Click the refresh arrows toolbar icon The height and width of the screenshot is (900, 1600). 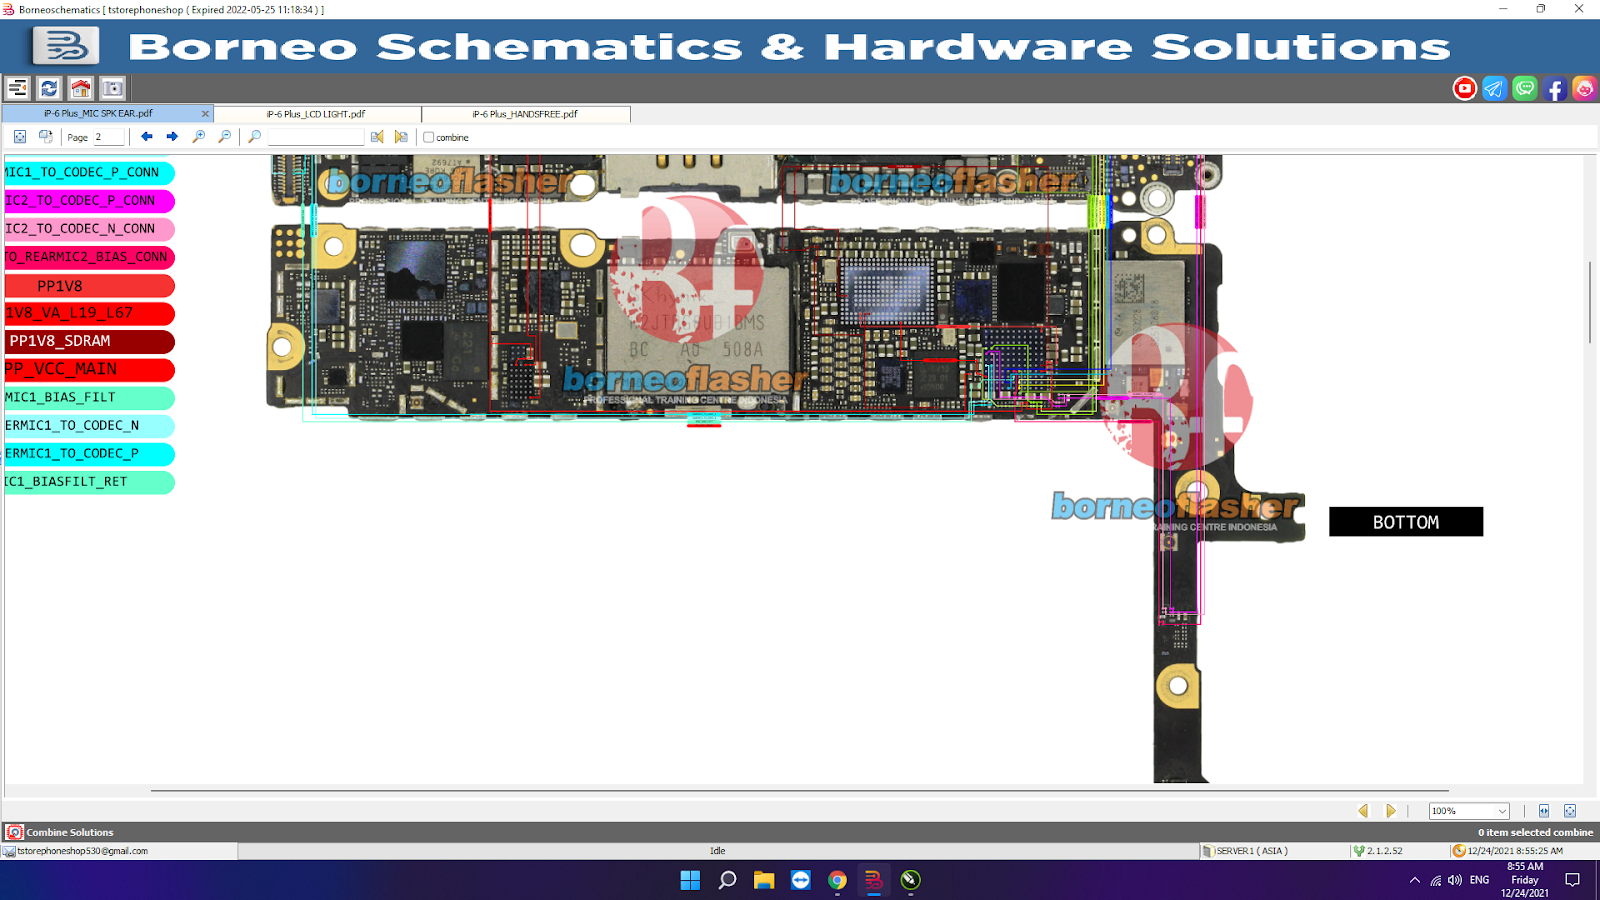49,88
